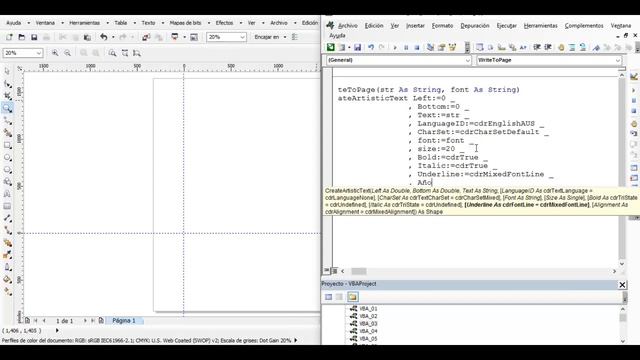The height and width of the screenshot is (360, 640).
Task: Open the (General) object dropdown
Action: tap(467, 60)
